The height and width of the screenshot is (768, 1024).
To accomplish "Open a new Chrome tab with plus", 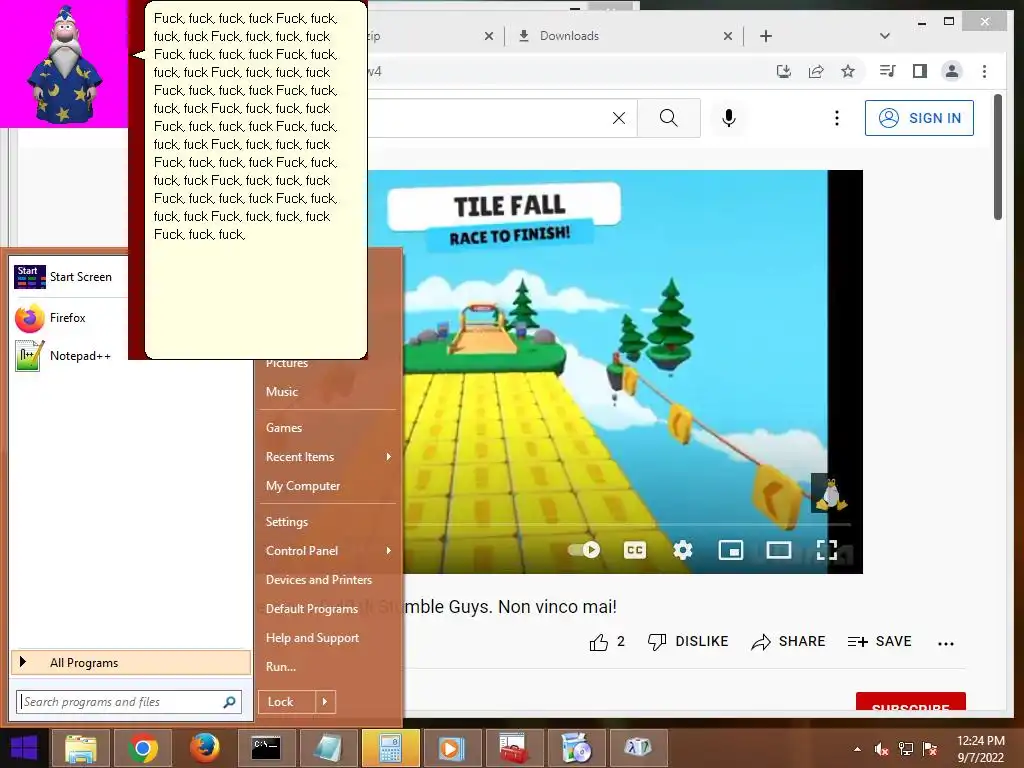I will 766,36.
